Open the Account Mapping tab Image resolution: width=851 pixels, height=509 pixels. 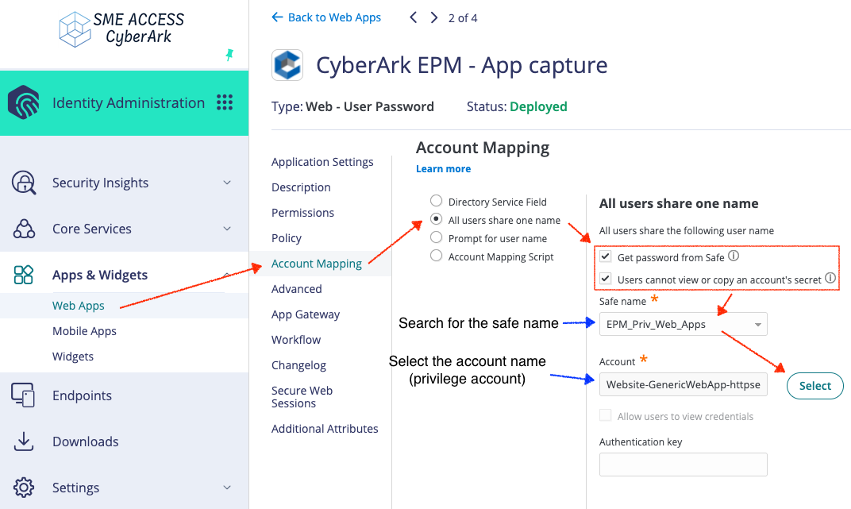click(x=316, y=264)
